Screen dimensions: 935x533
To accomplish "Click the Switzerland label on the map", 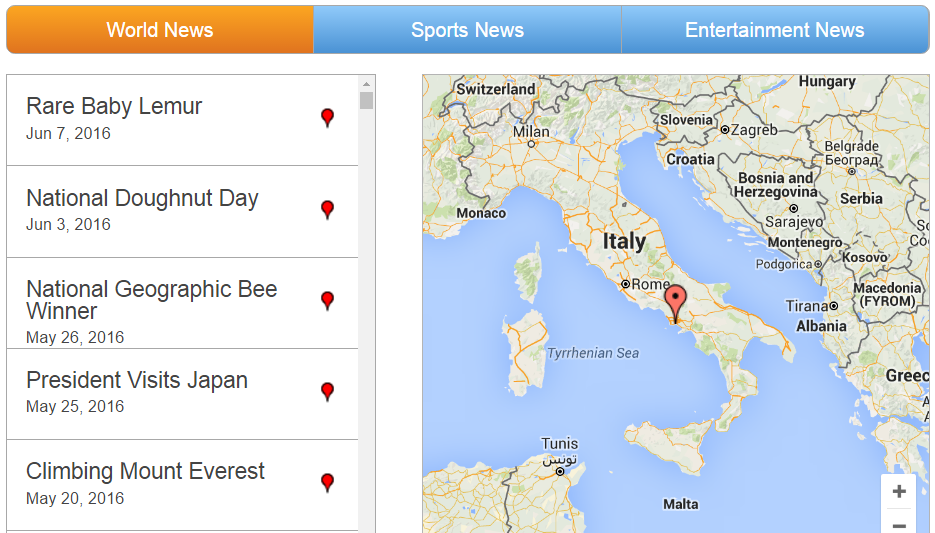I will (x=496, y=89).
